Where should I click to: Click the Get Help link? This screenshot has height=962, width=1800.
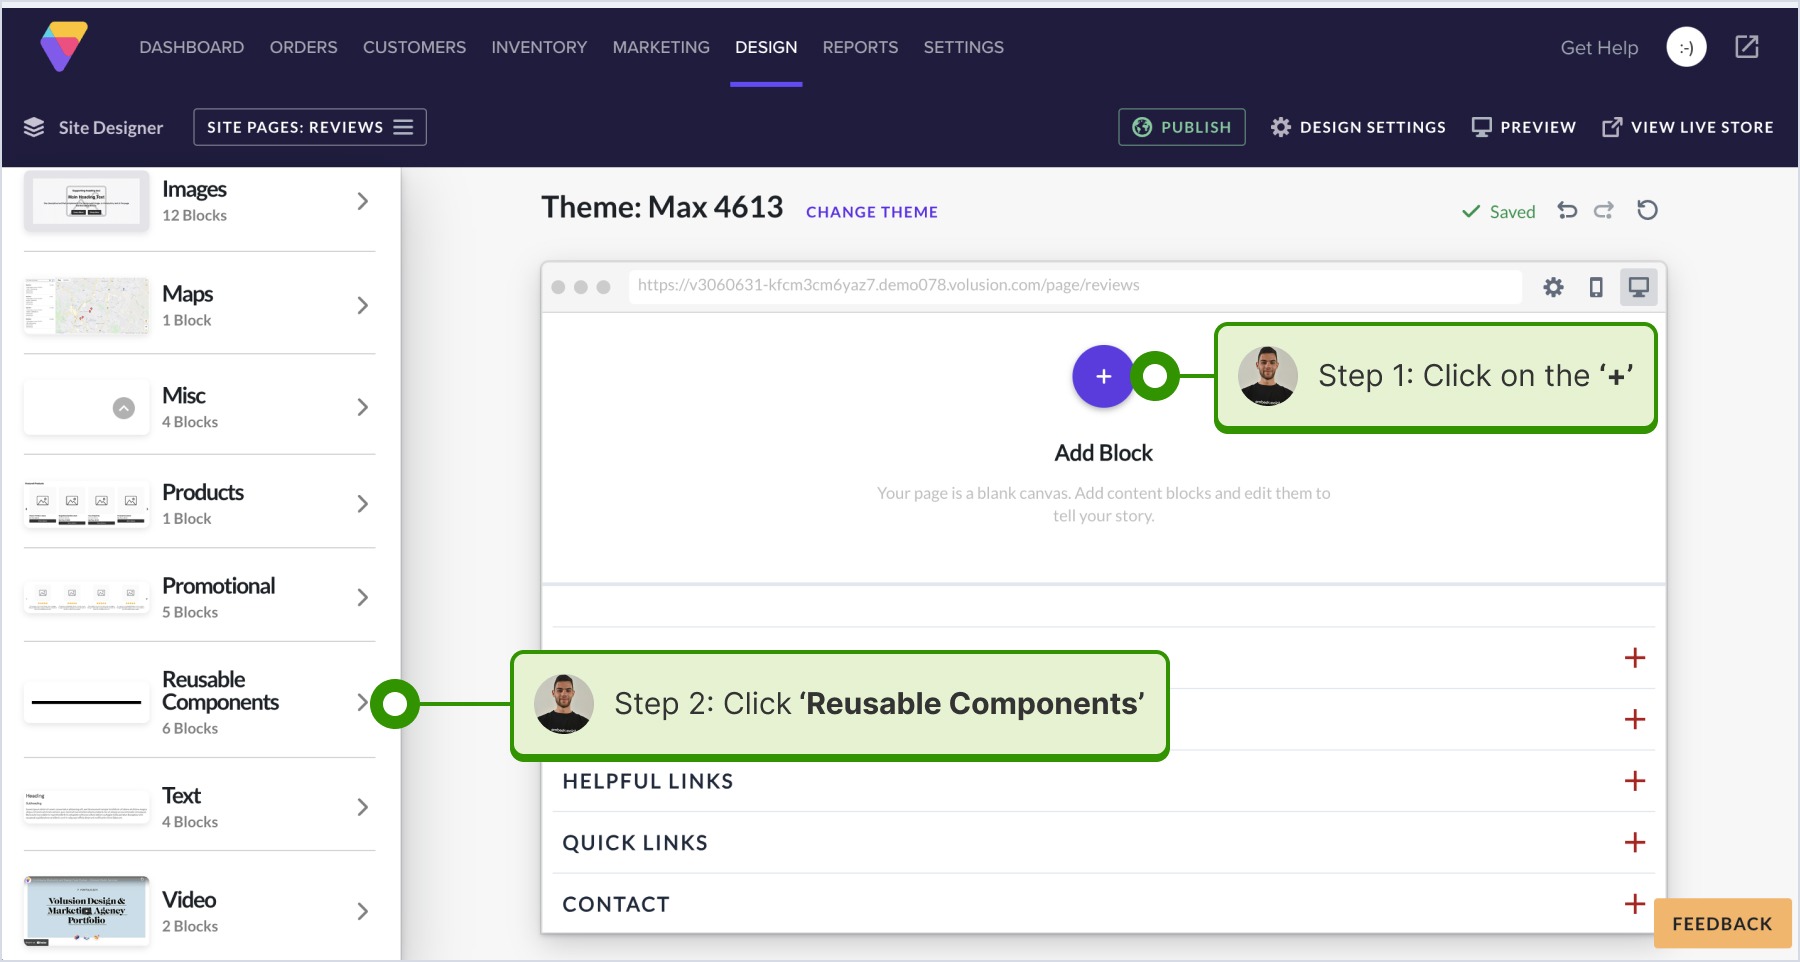coord(1599,47)
